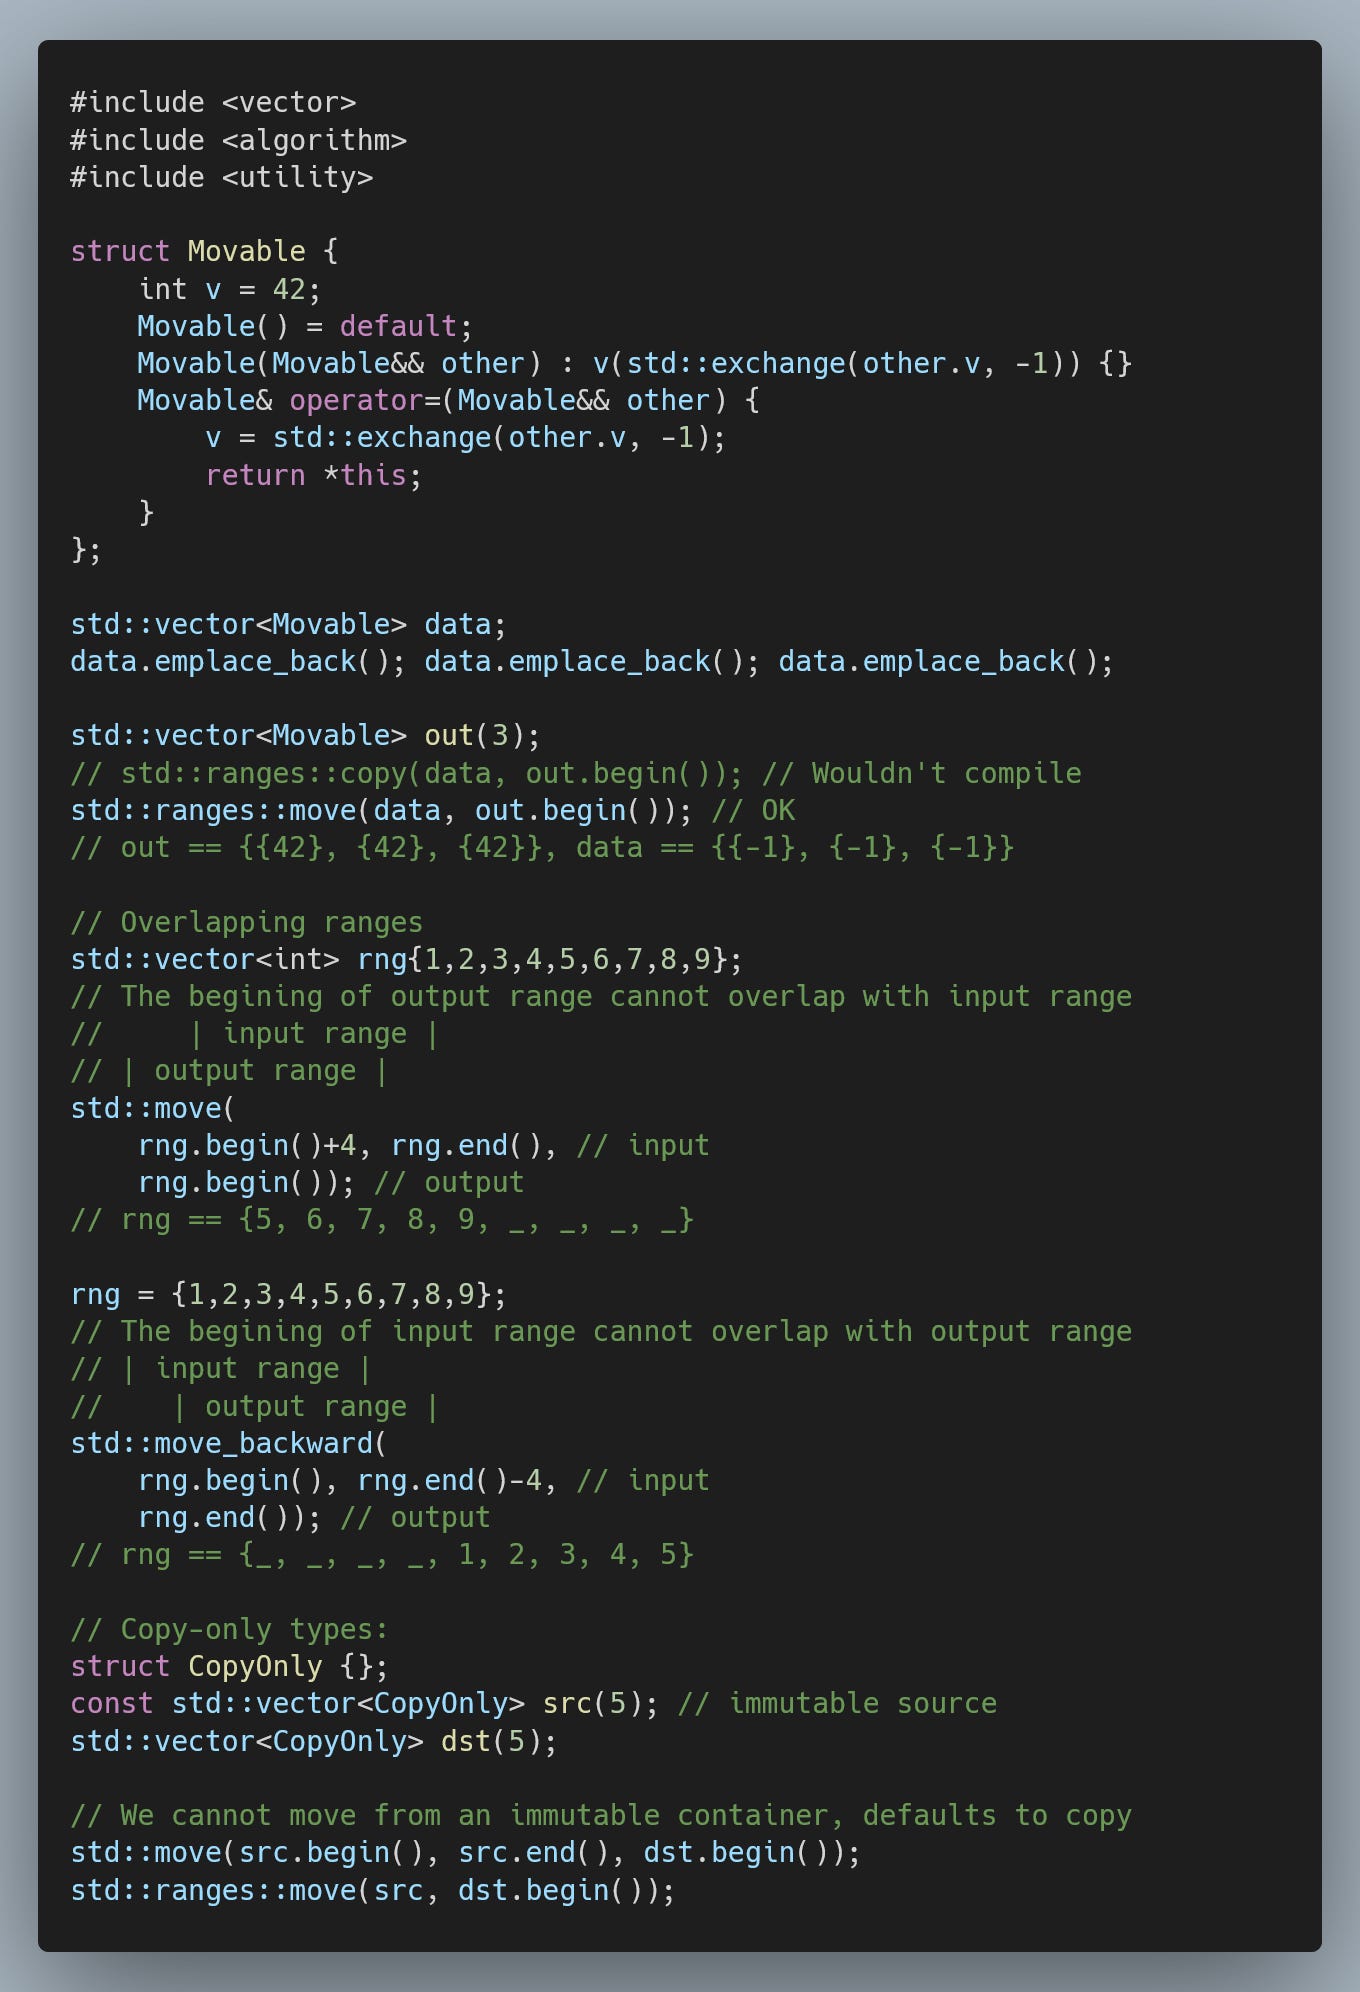Click the '#include <algorithm>' line

238,140
